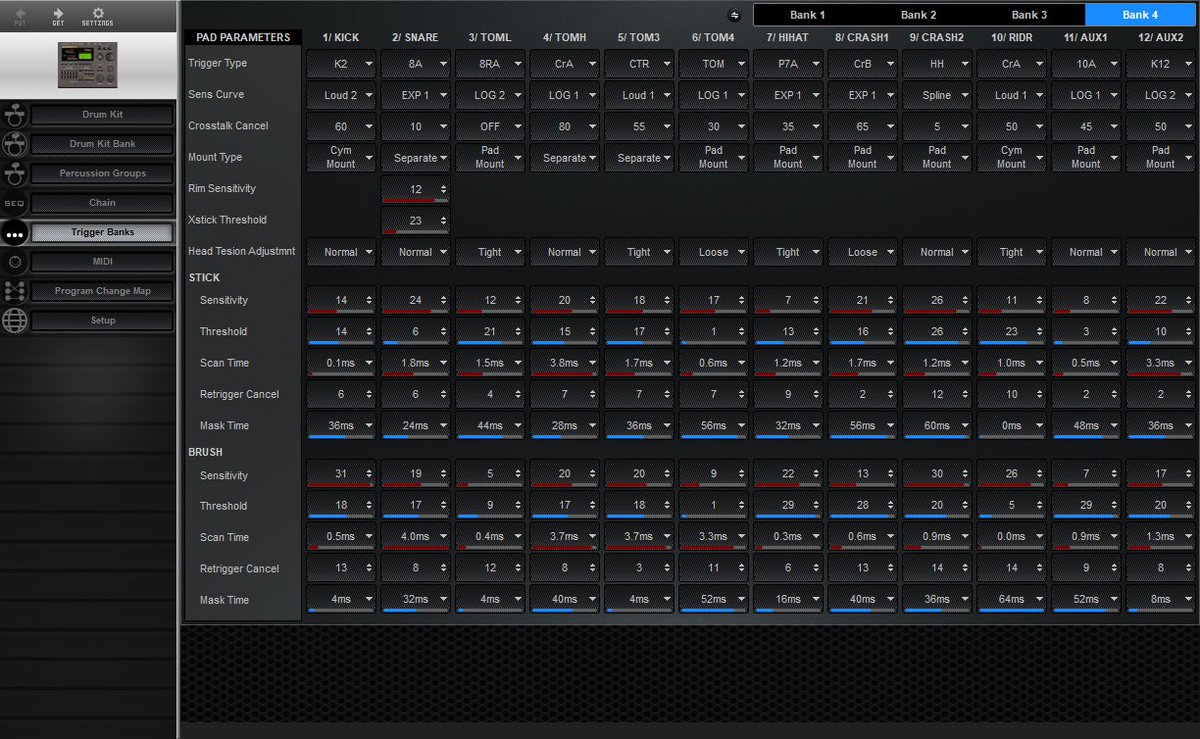Open TOMH Mount Type dropdown showing Separate
The width and height of the screenshot is (1200, 739).
tap(565, 158)
